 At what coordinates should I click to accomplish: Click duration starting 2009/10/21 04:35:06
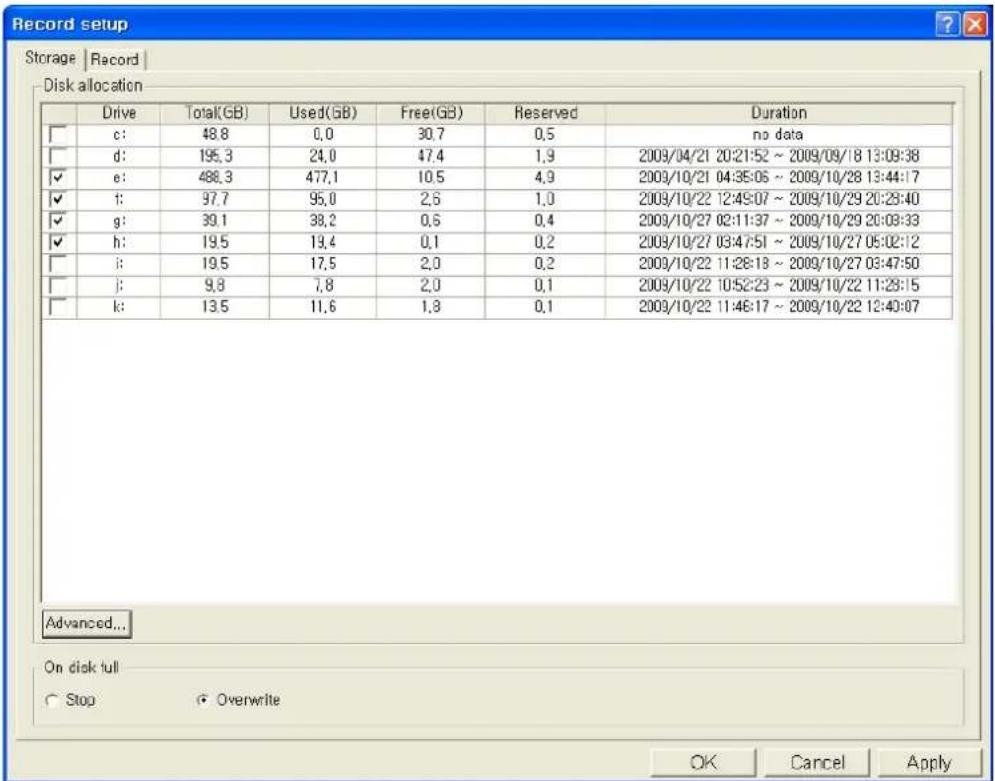point(779,178)
